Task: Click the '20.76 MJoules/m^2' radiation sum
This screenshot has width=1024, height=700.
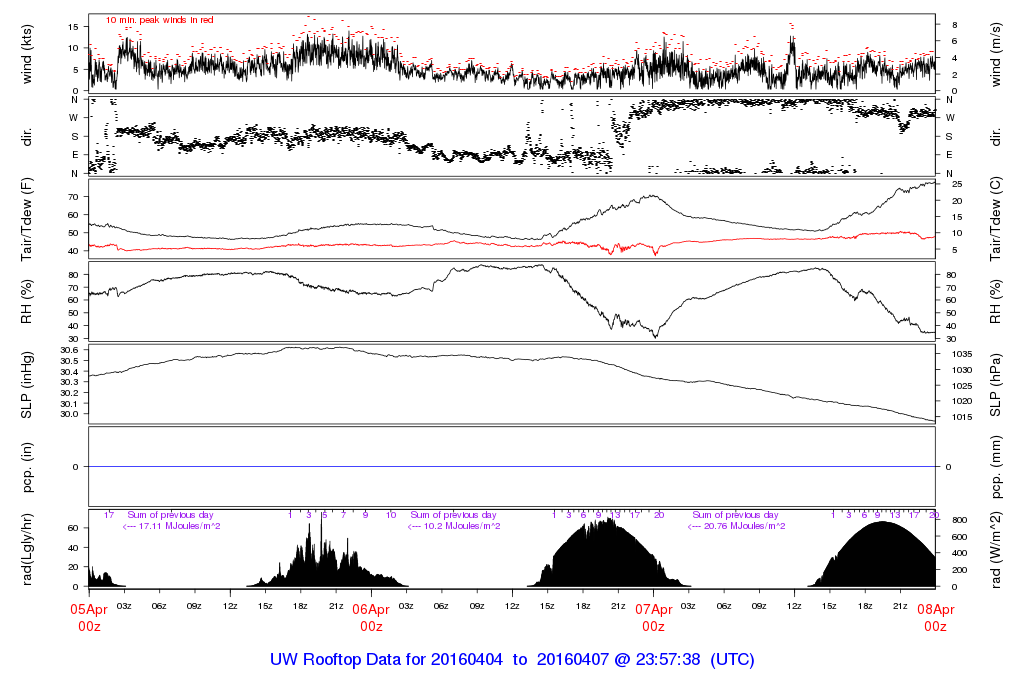Action: coord(744,526)
